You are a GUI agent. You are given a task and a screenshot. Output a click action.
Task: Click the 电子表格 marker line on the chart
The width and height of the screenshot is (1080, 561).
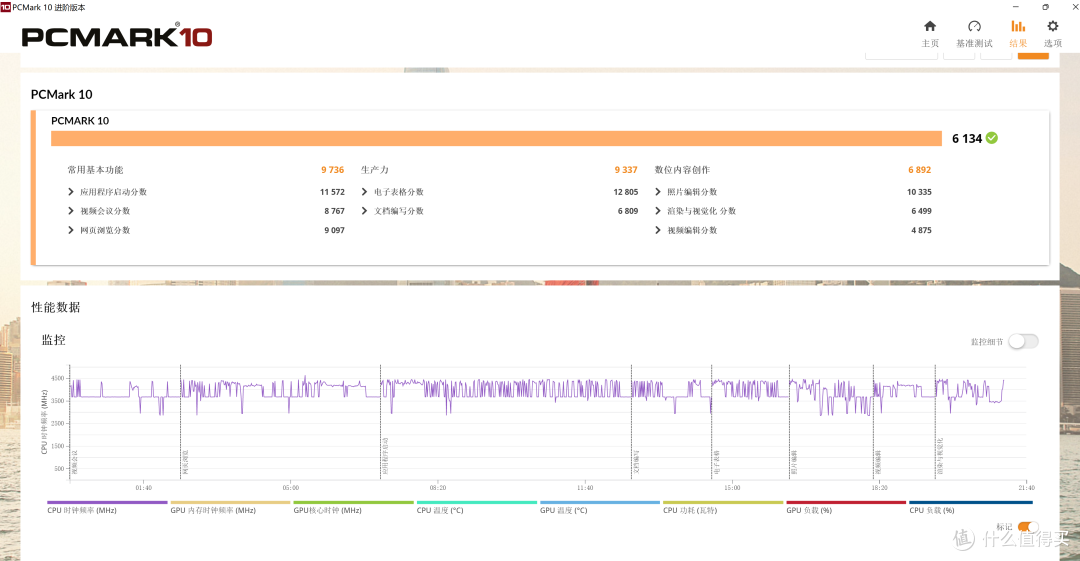click(712, 422)
